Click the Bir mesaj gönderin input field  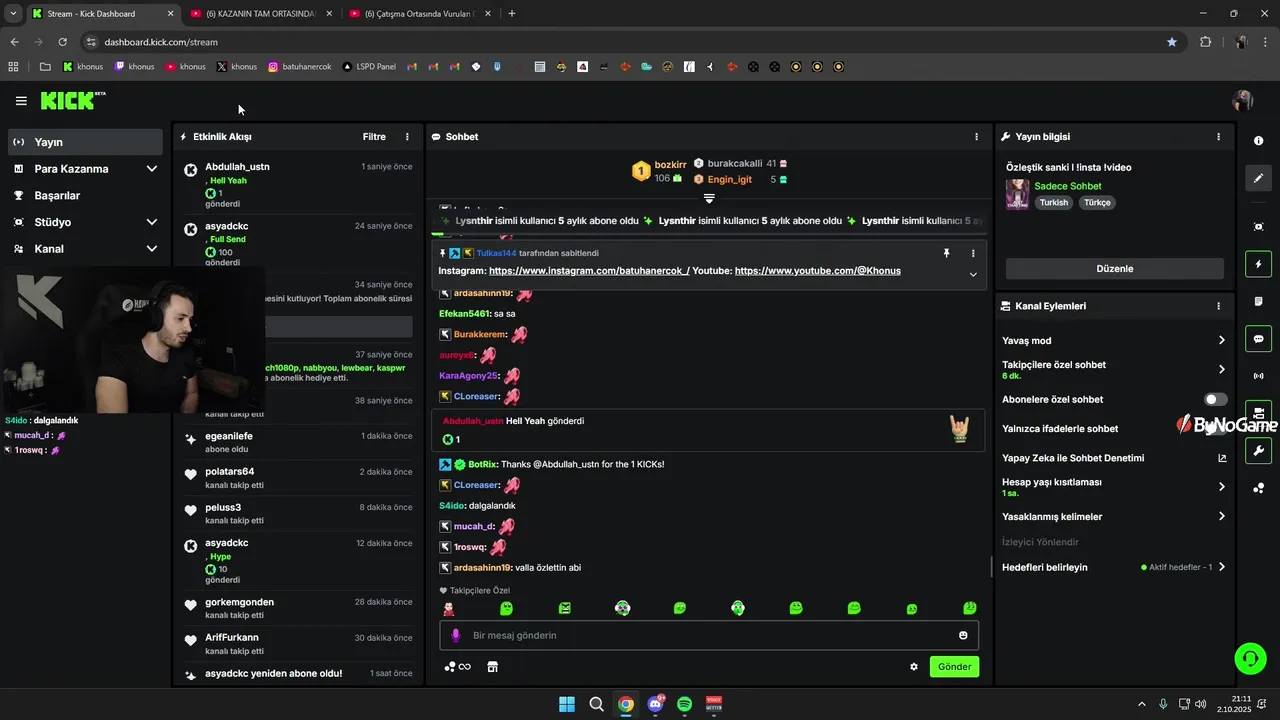[x=709, y=635]
